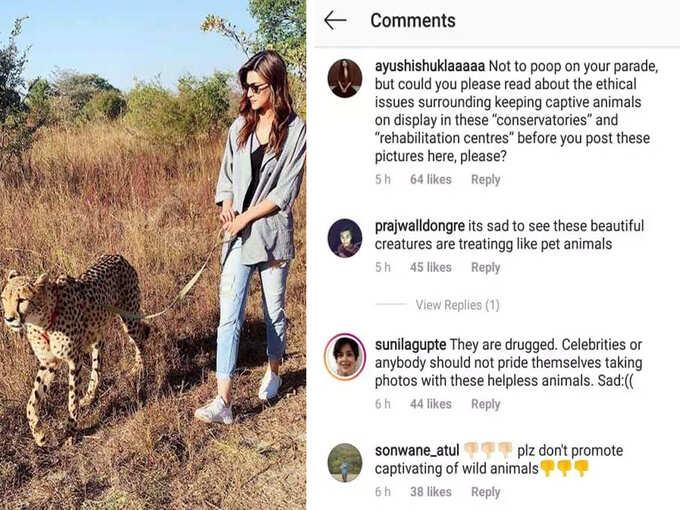Screen dimensions: 680x510
Task: Open prajwalldongre's avatar
Action: 345,239
